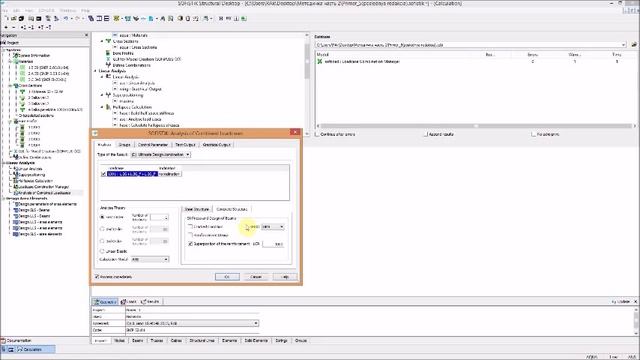Toggle the Continue after errors checkbox
Viewport: 640px width, 360px height.
point(318,134)
